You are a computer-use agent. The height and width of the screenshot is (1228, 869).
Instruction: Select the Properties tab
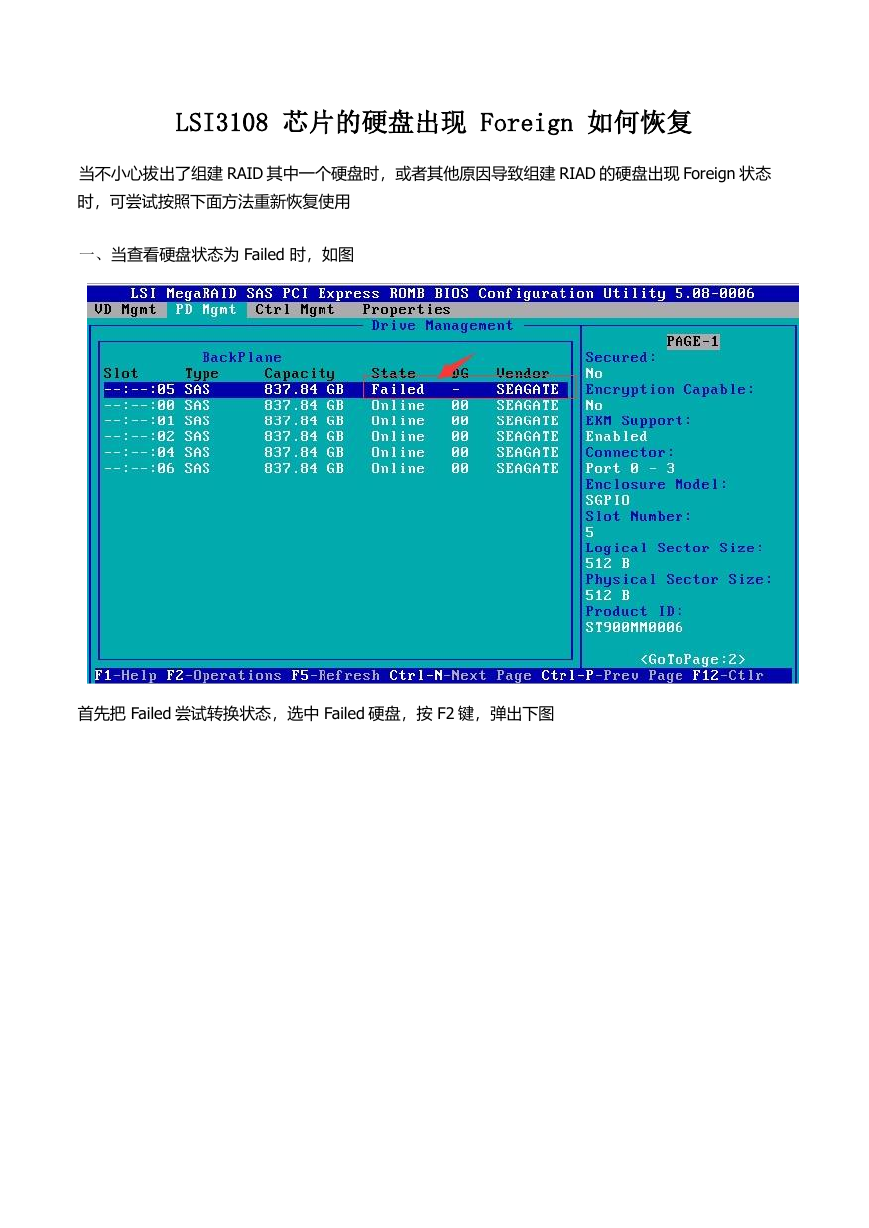(x=406, y=310)
